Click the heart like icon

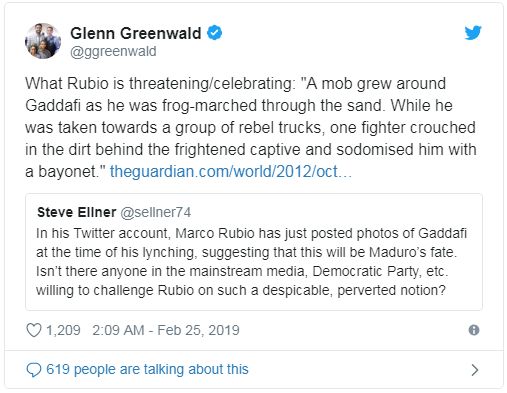click(34, 330)
